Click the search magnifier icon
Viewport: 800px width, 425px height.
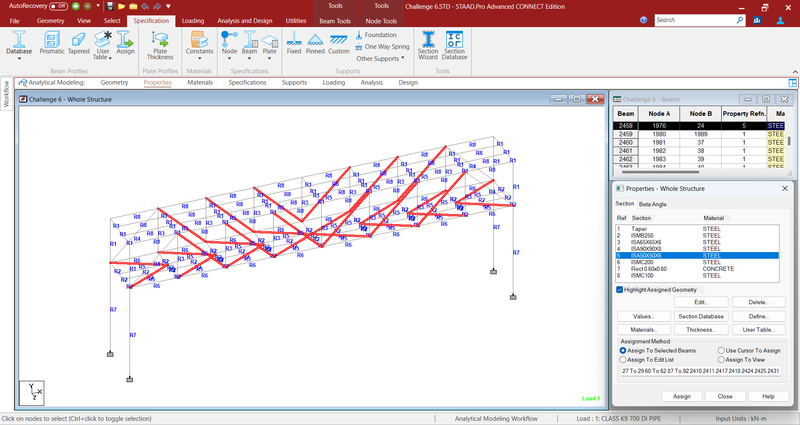pos(740,20)
